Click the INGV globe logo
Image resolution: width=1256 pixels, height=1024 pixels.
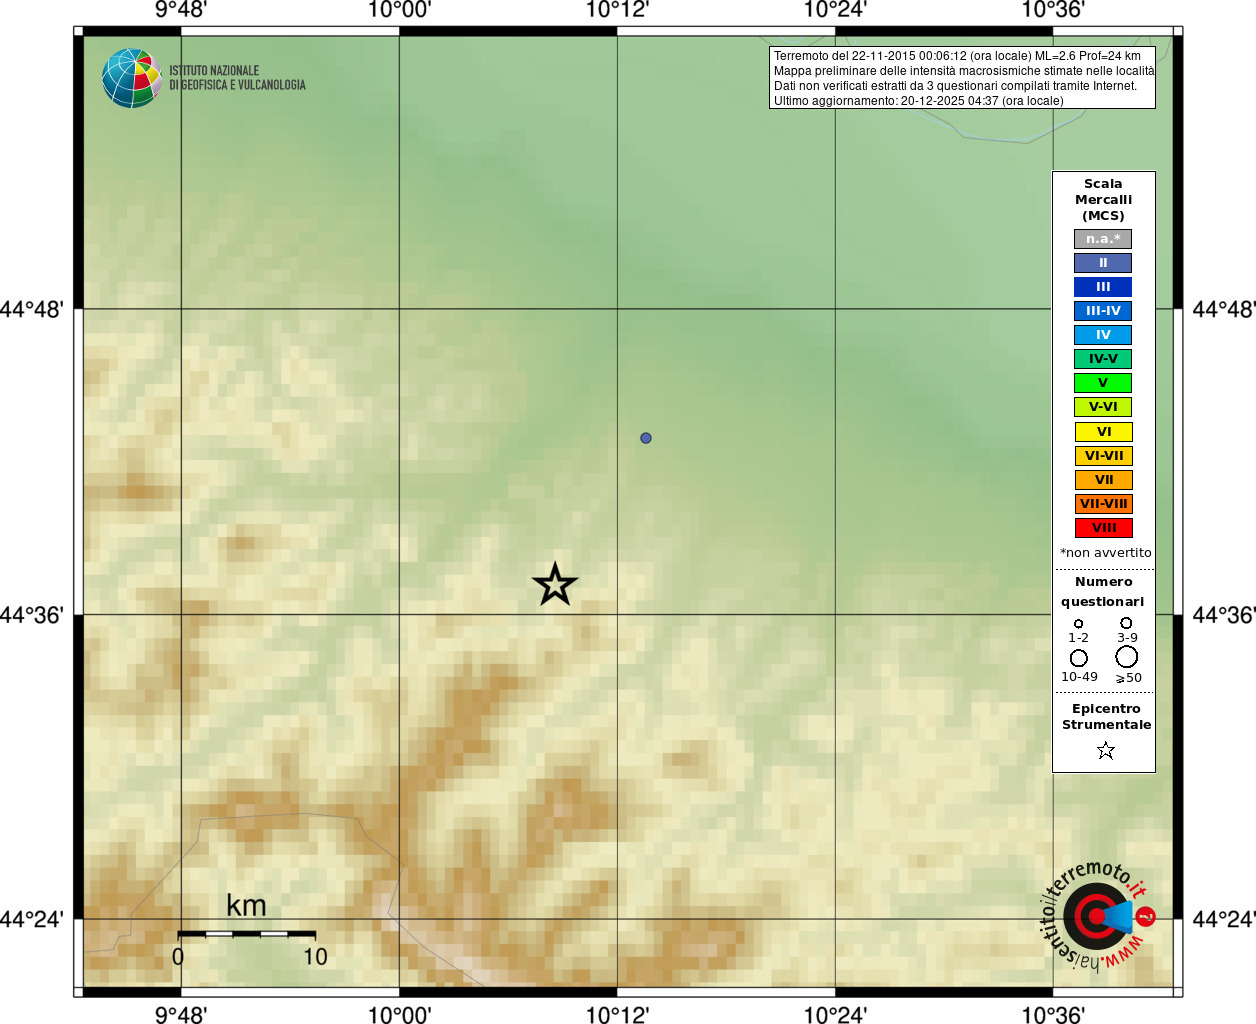click(x=131, y=78)
